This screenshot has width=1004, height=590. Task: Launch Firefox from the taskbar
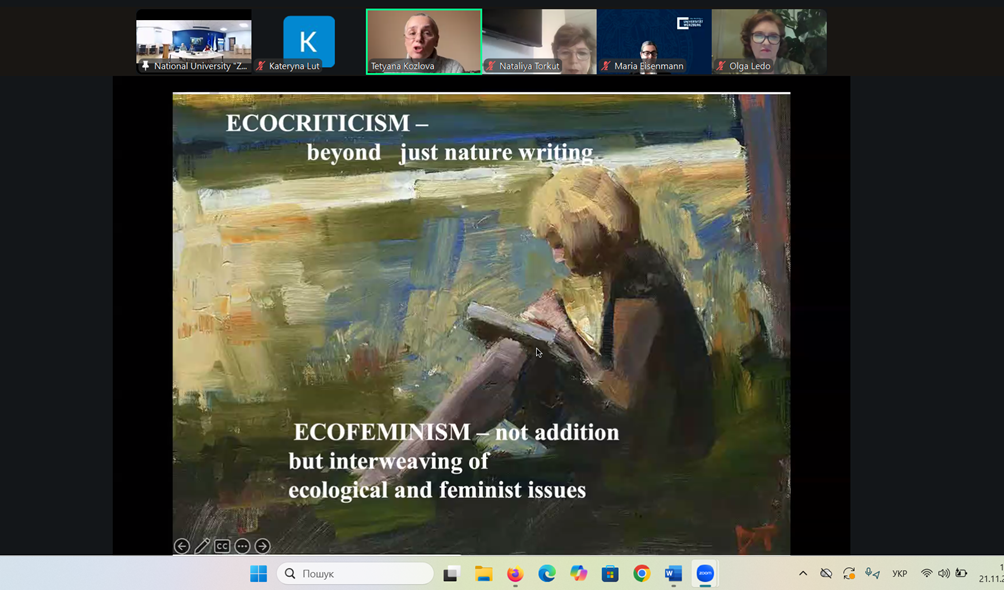click(x=515, y=574)
